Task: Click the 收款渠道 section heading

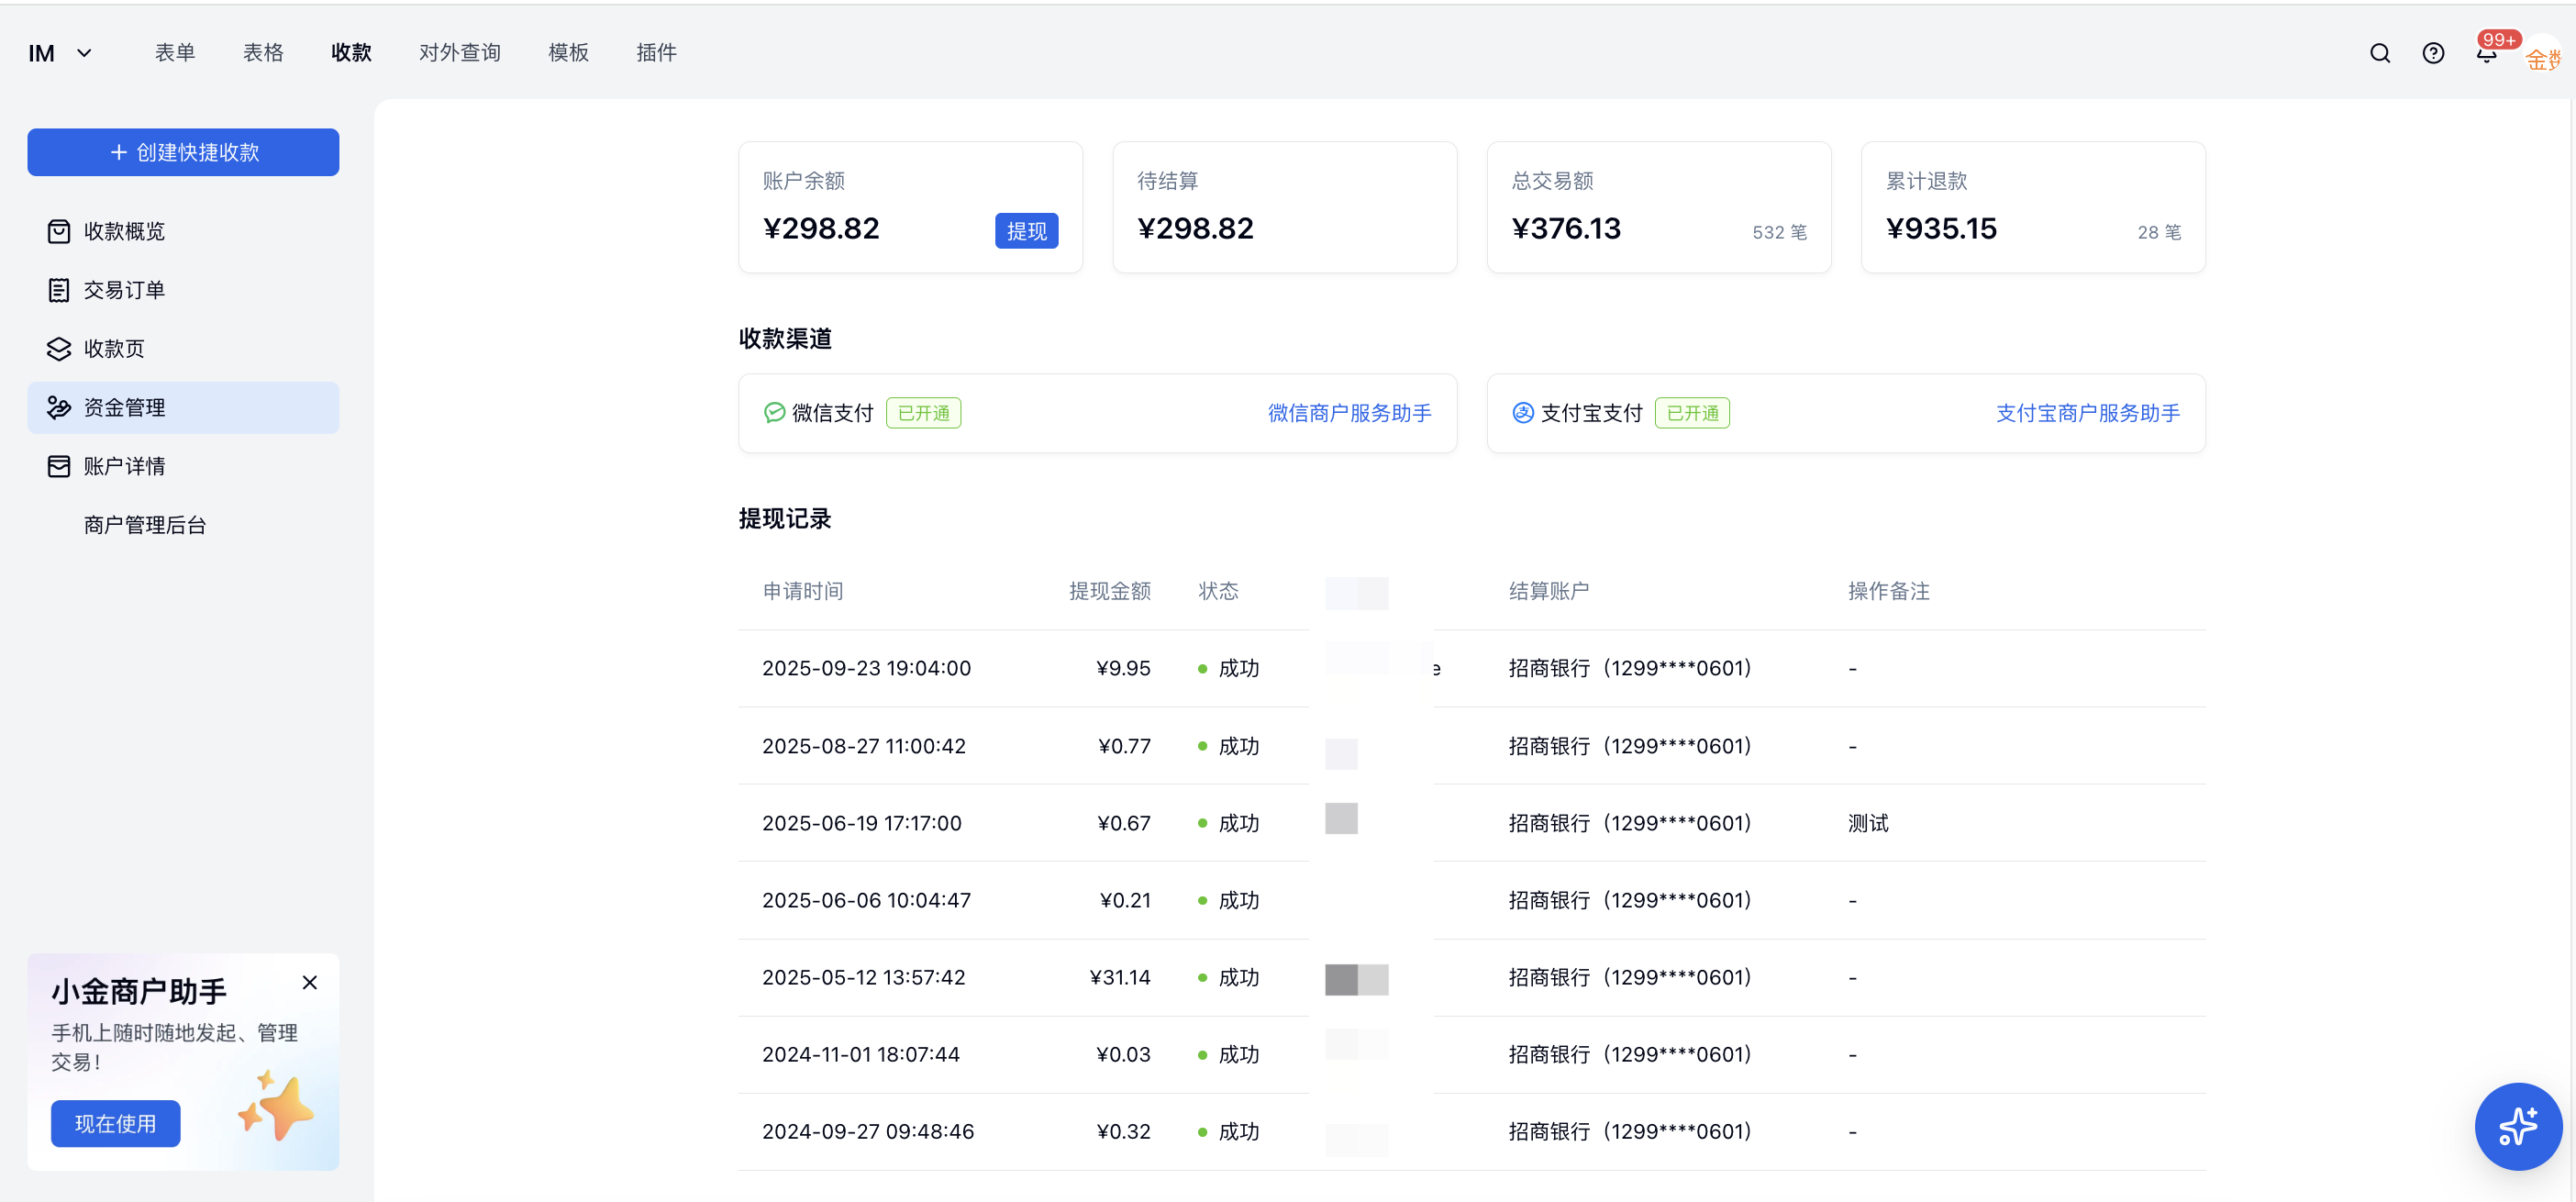Action: (785, 339)
